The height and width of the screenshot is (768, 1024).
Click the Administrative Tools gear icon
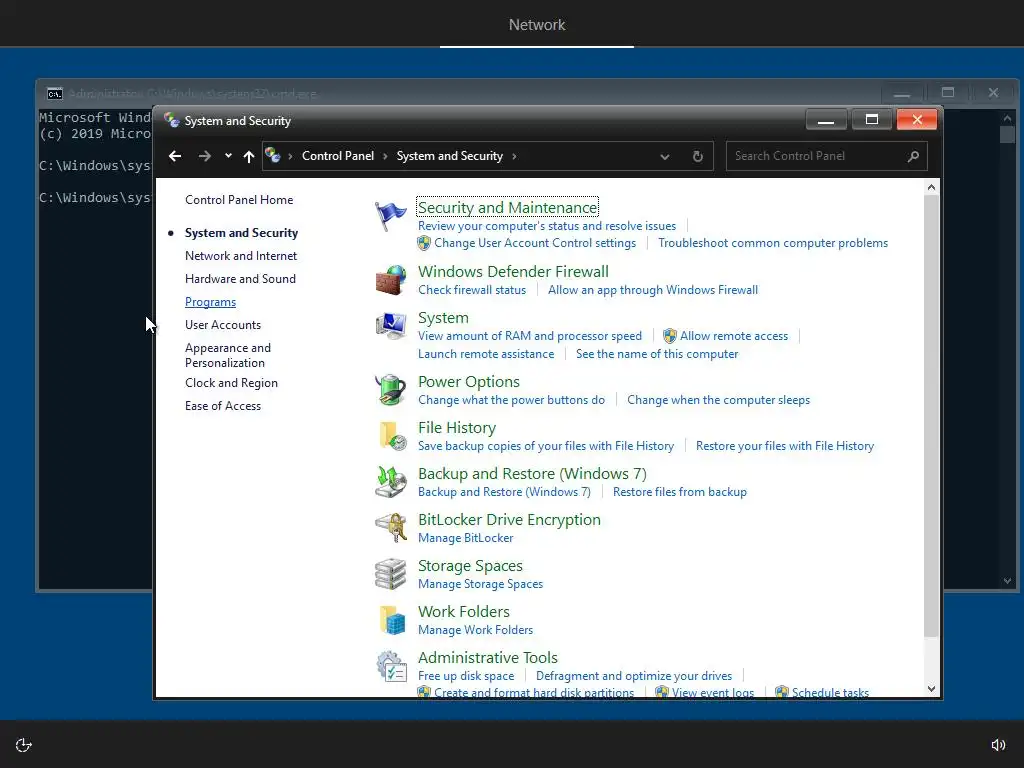tap(391, 666)
